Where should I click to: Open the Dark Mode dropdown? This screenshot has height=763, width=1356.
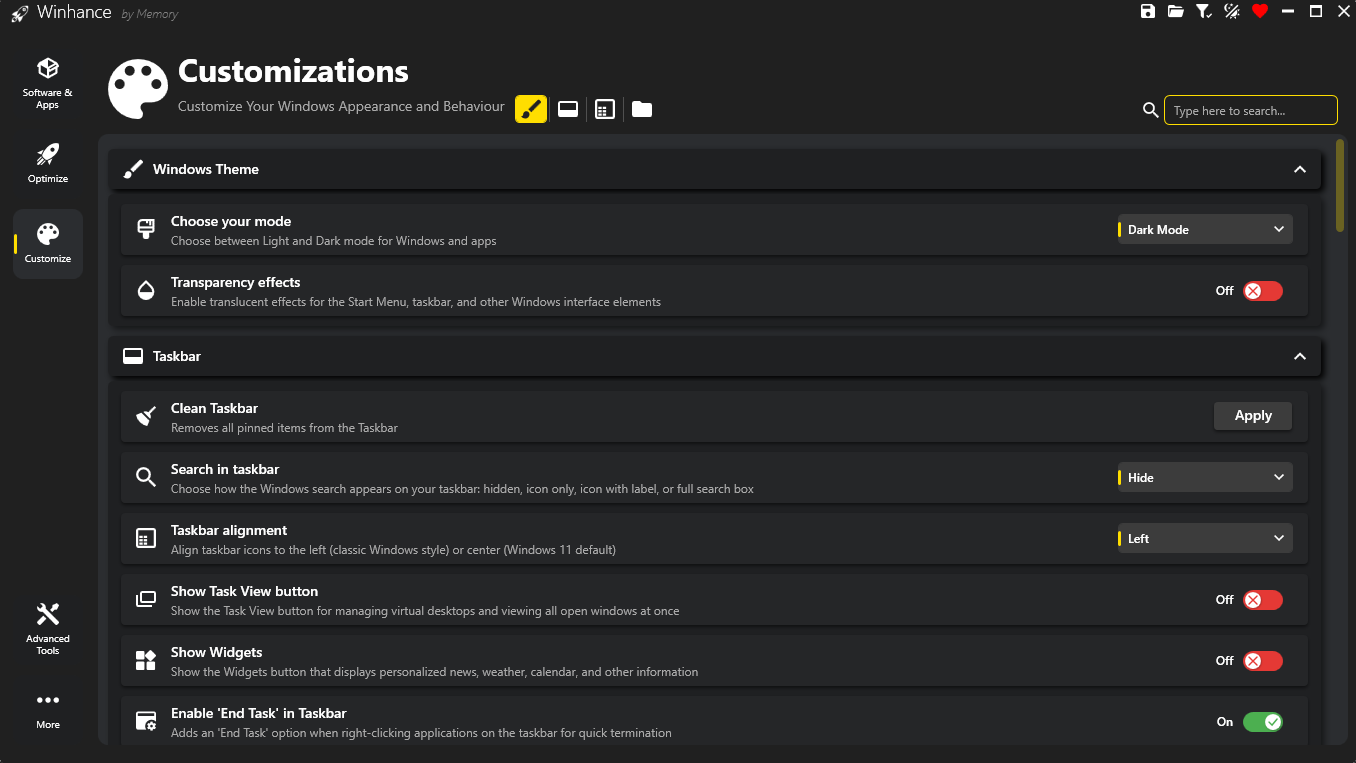click(1204, 230)
